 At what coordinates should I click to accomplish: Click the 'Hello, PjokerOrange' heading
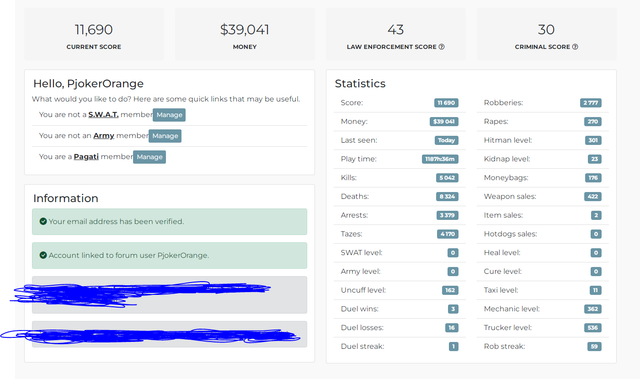point(88,84)
